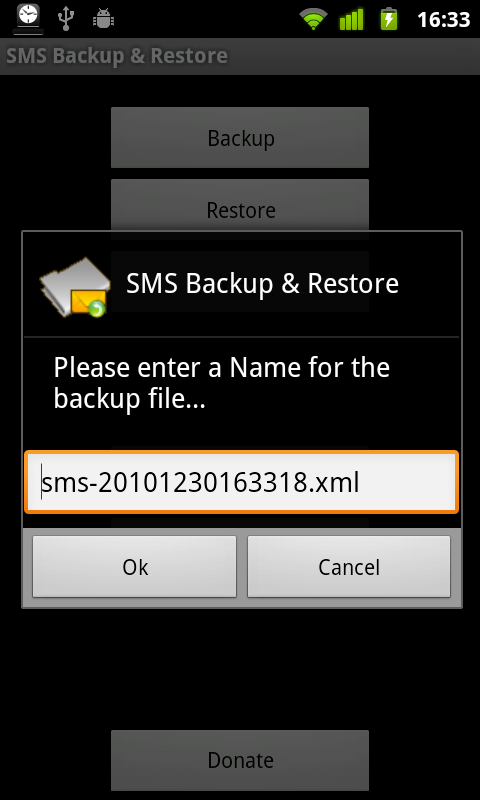The height and width of the screenshot is (800, 480).
Task: Dismiss the dialog with Cancel
Action: pyautogui.click(x=349, y=566)
